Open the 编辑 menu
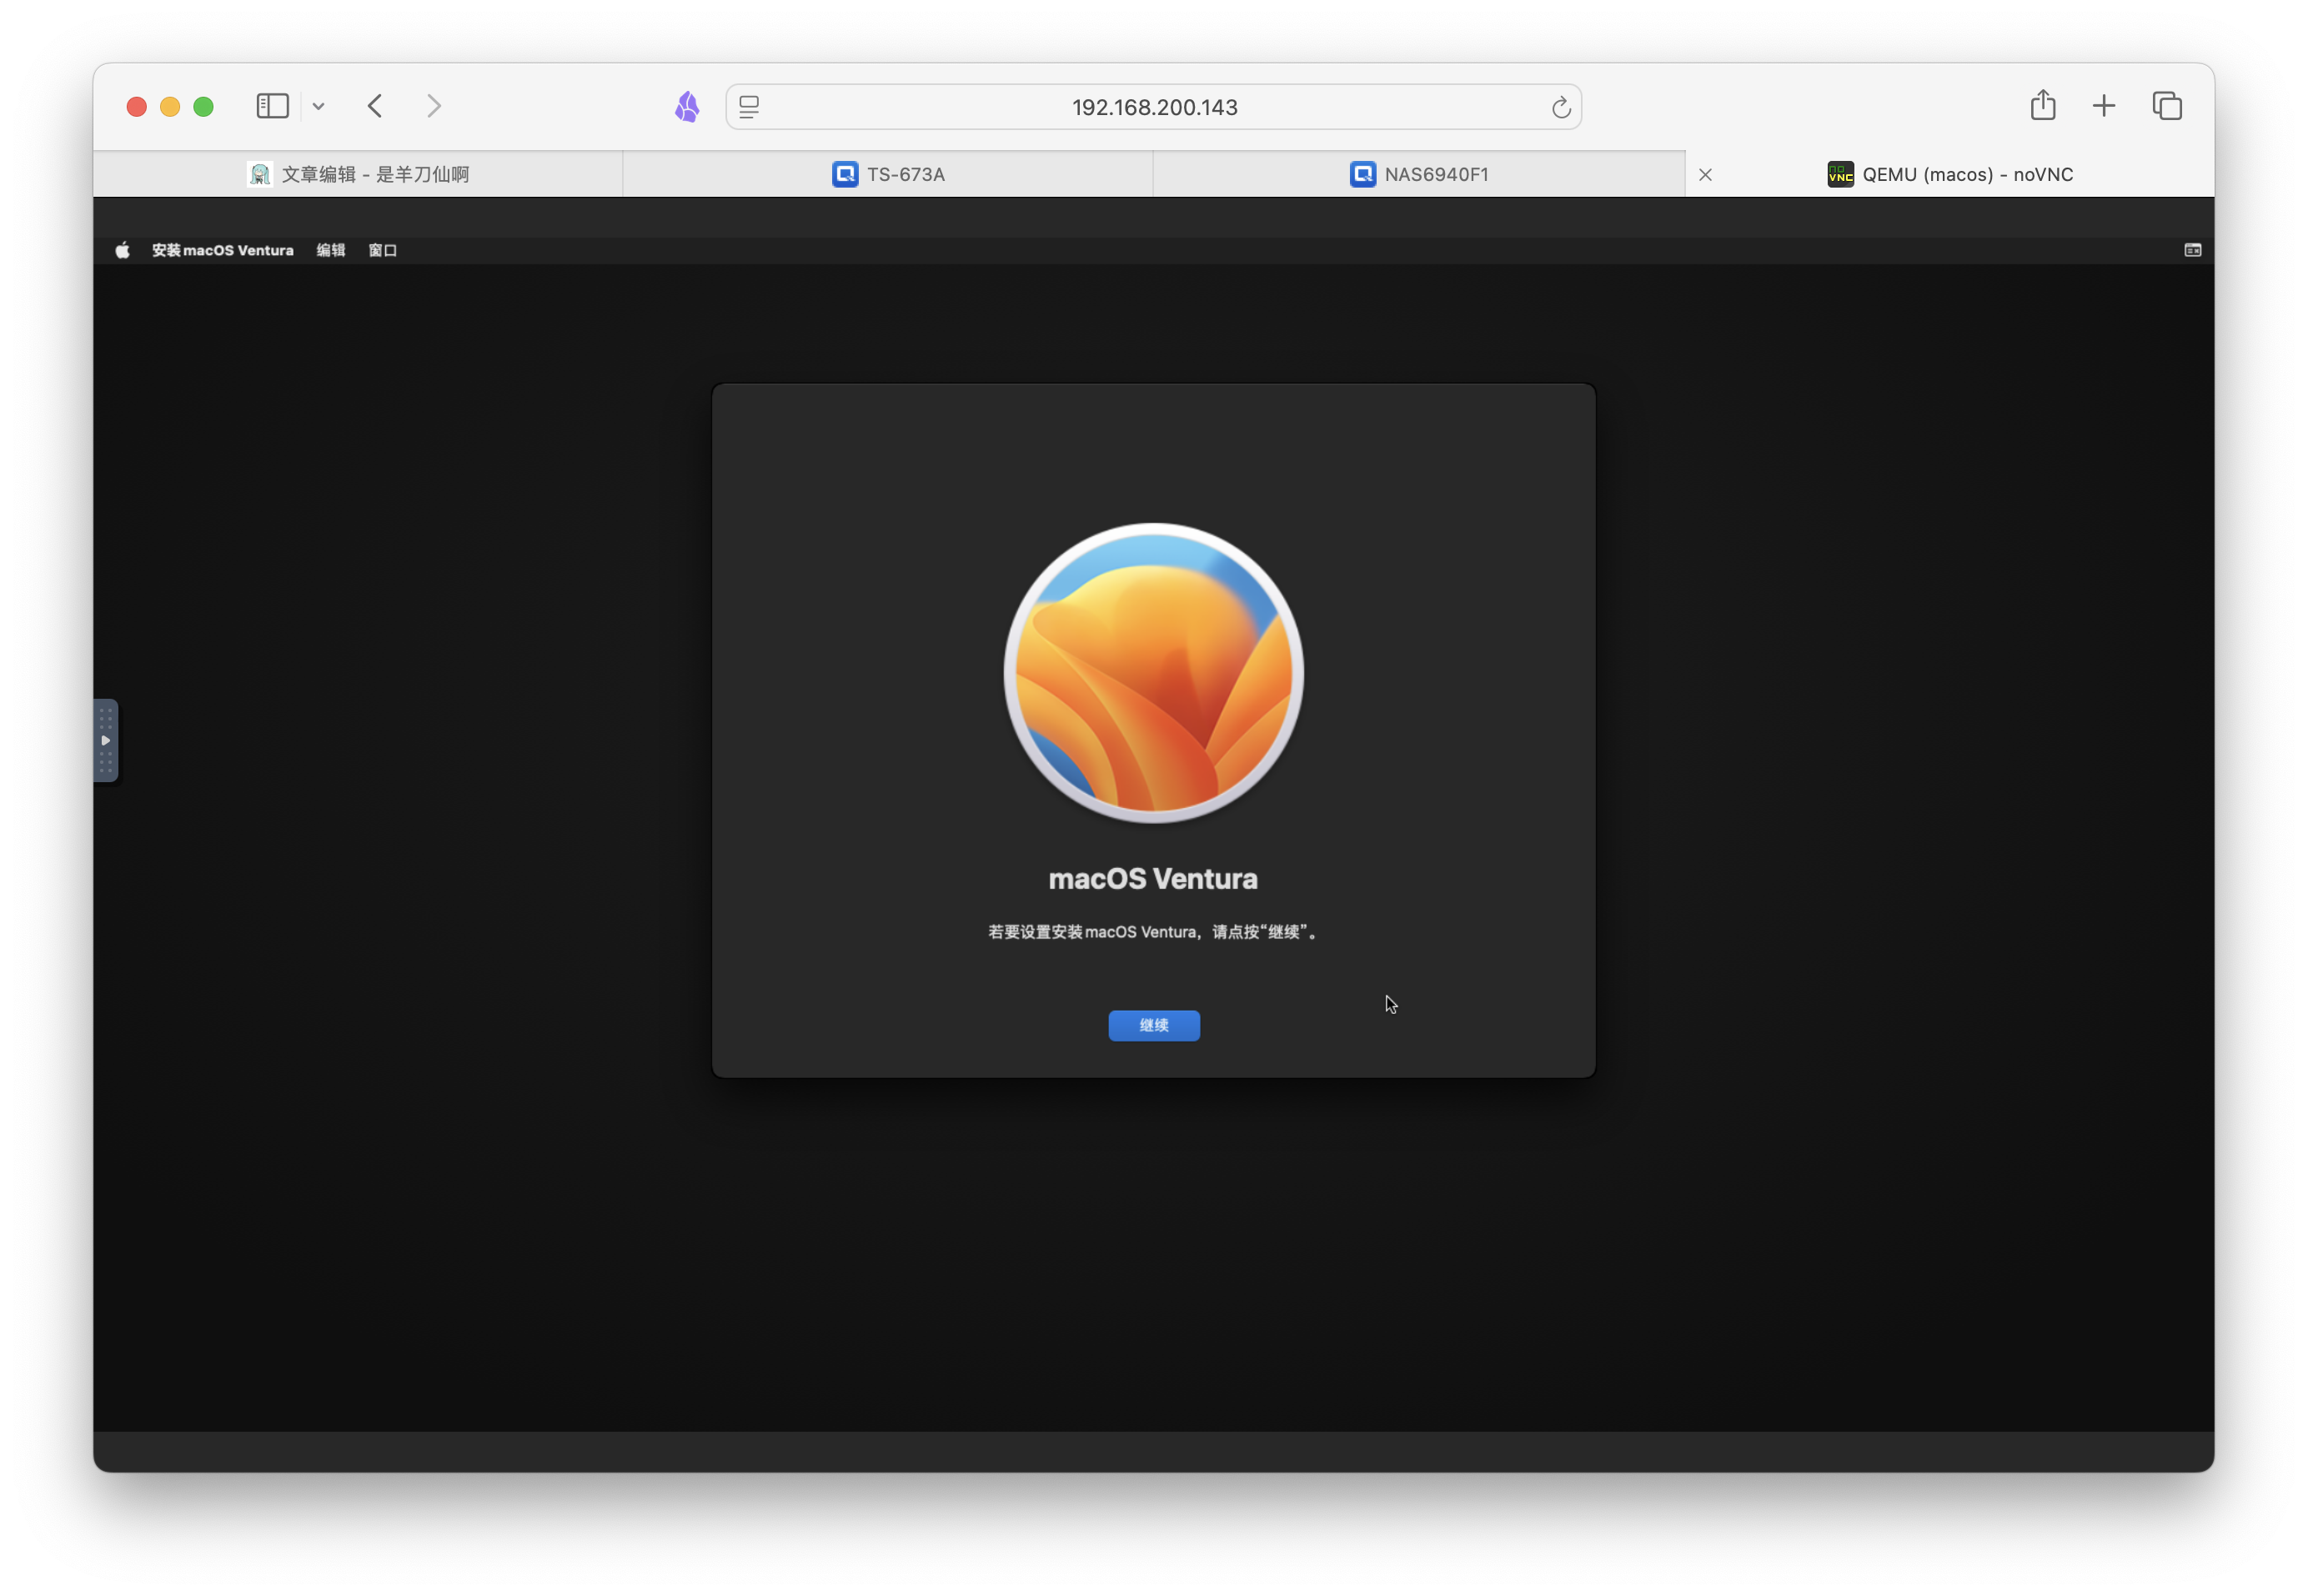Image resolution: width=2308 pixels, height=1596 pixels. [x=331, y=250]
